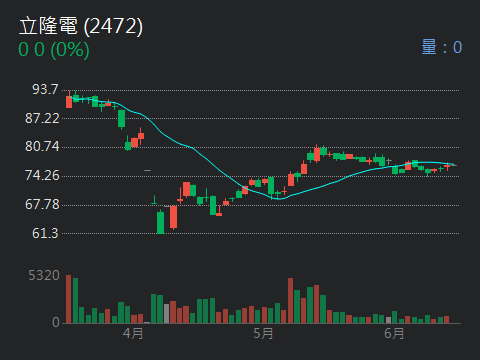The image size is (480, 360).
Task: Click the price change text 0 0 (0%)
Action: [x=54, y=50]
